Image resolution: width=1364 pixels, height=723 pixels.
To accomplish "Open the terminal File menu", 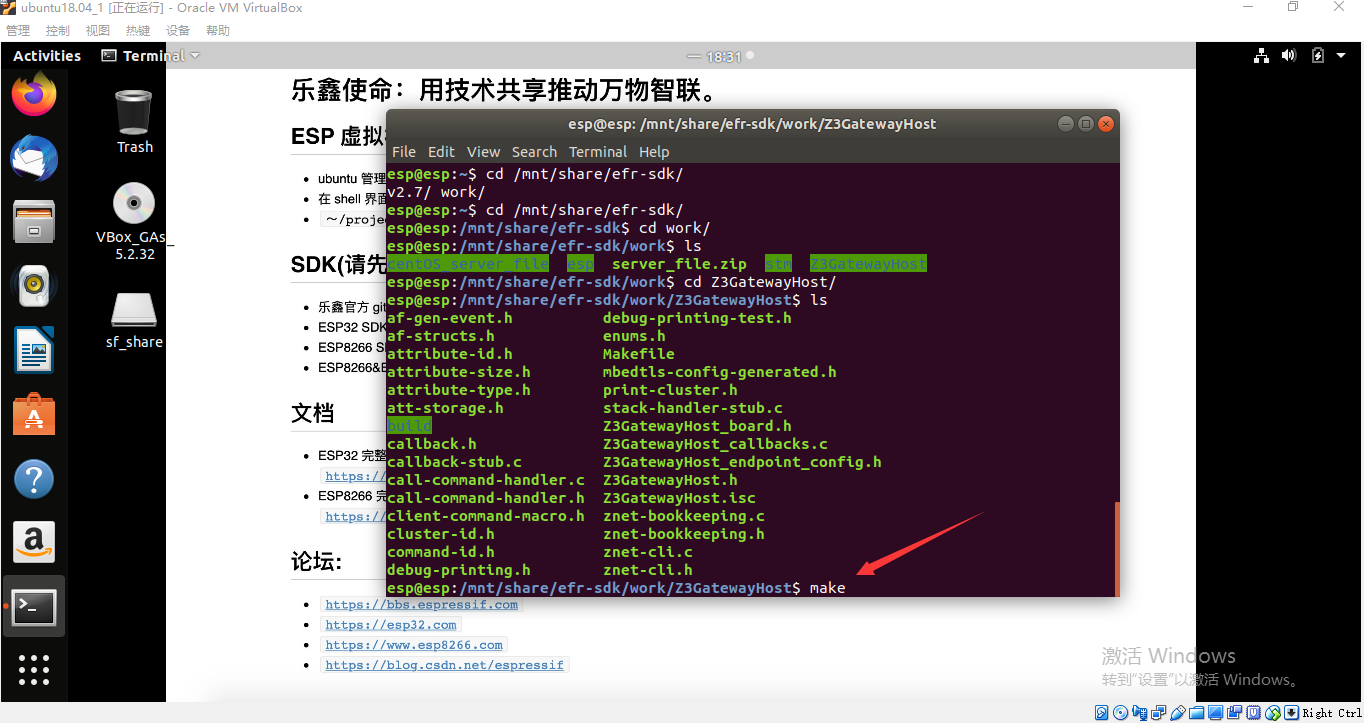I will point(404,152).
